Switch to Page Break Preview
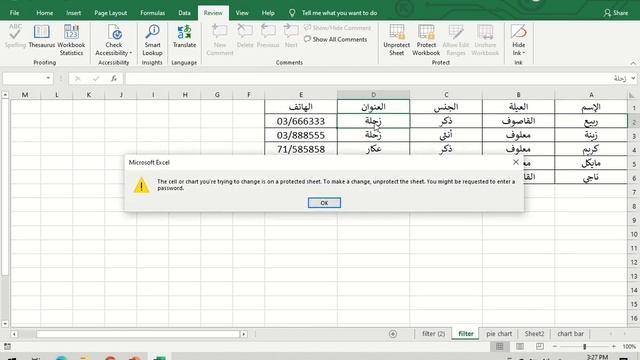Image resolution: width=640 pixels, height=360 pixels. coord(540,347)
